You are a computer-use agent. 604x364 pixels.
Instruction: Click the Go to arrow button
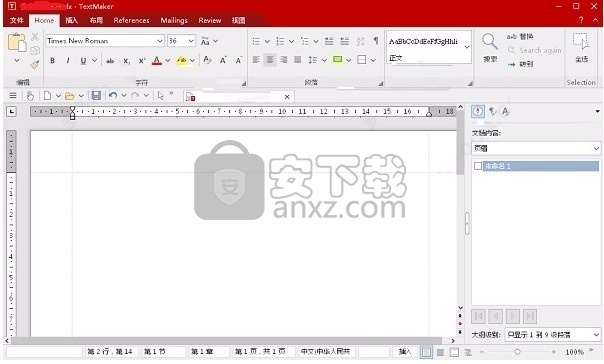click(x=520, y=64)
